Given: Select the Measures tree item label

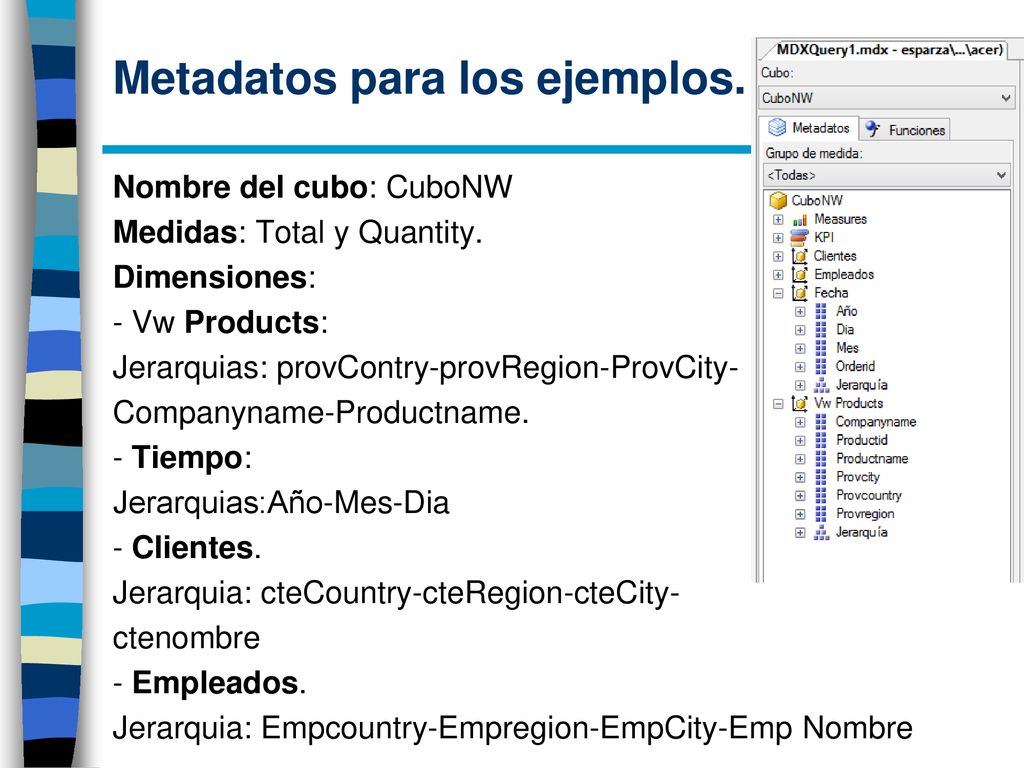Looking at the screenshot, I should click(840, 219).
